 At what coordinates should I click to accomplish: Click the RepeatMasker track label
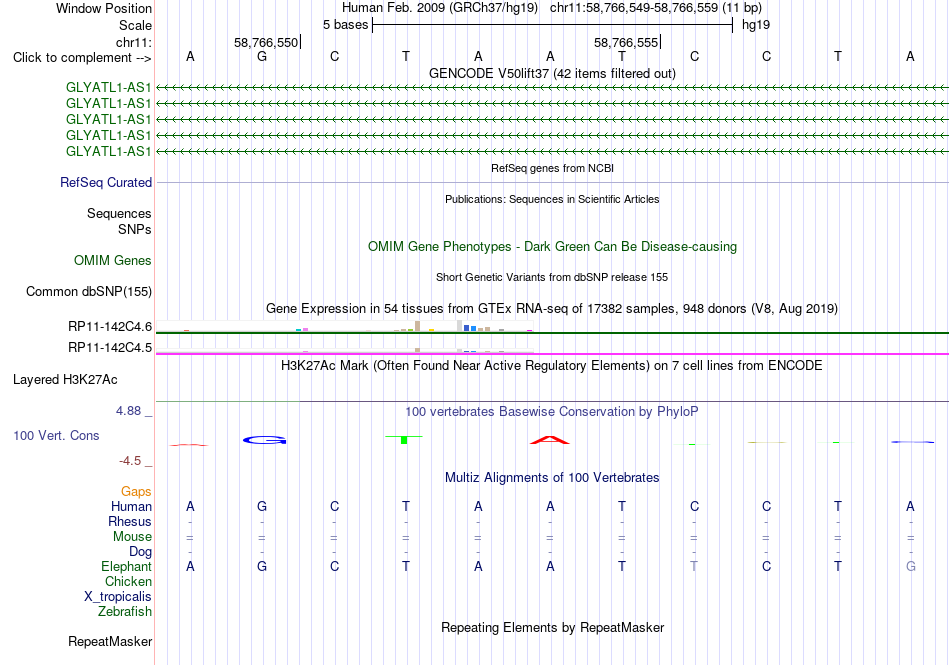point(110,641)
